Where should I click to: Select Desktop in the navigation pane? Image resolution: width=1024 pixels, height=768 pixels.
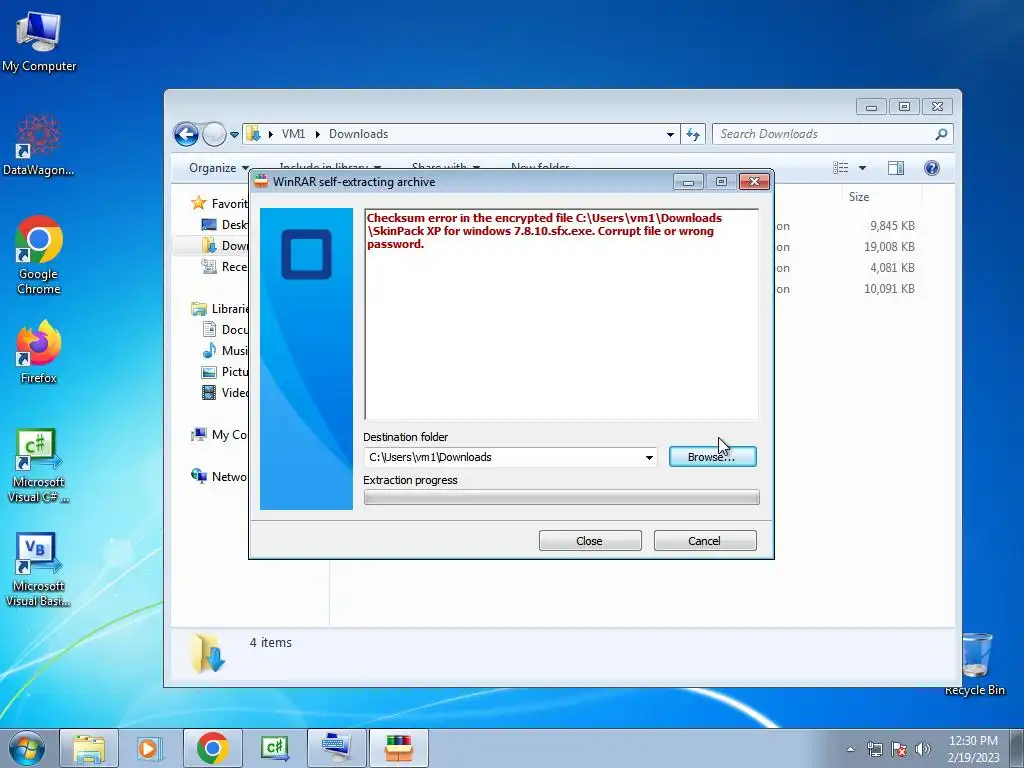225,225
